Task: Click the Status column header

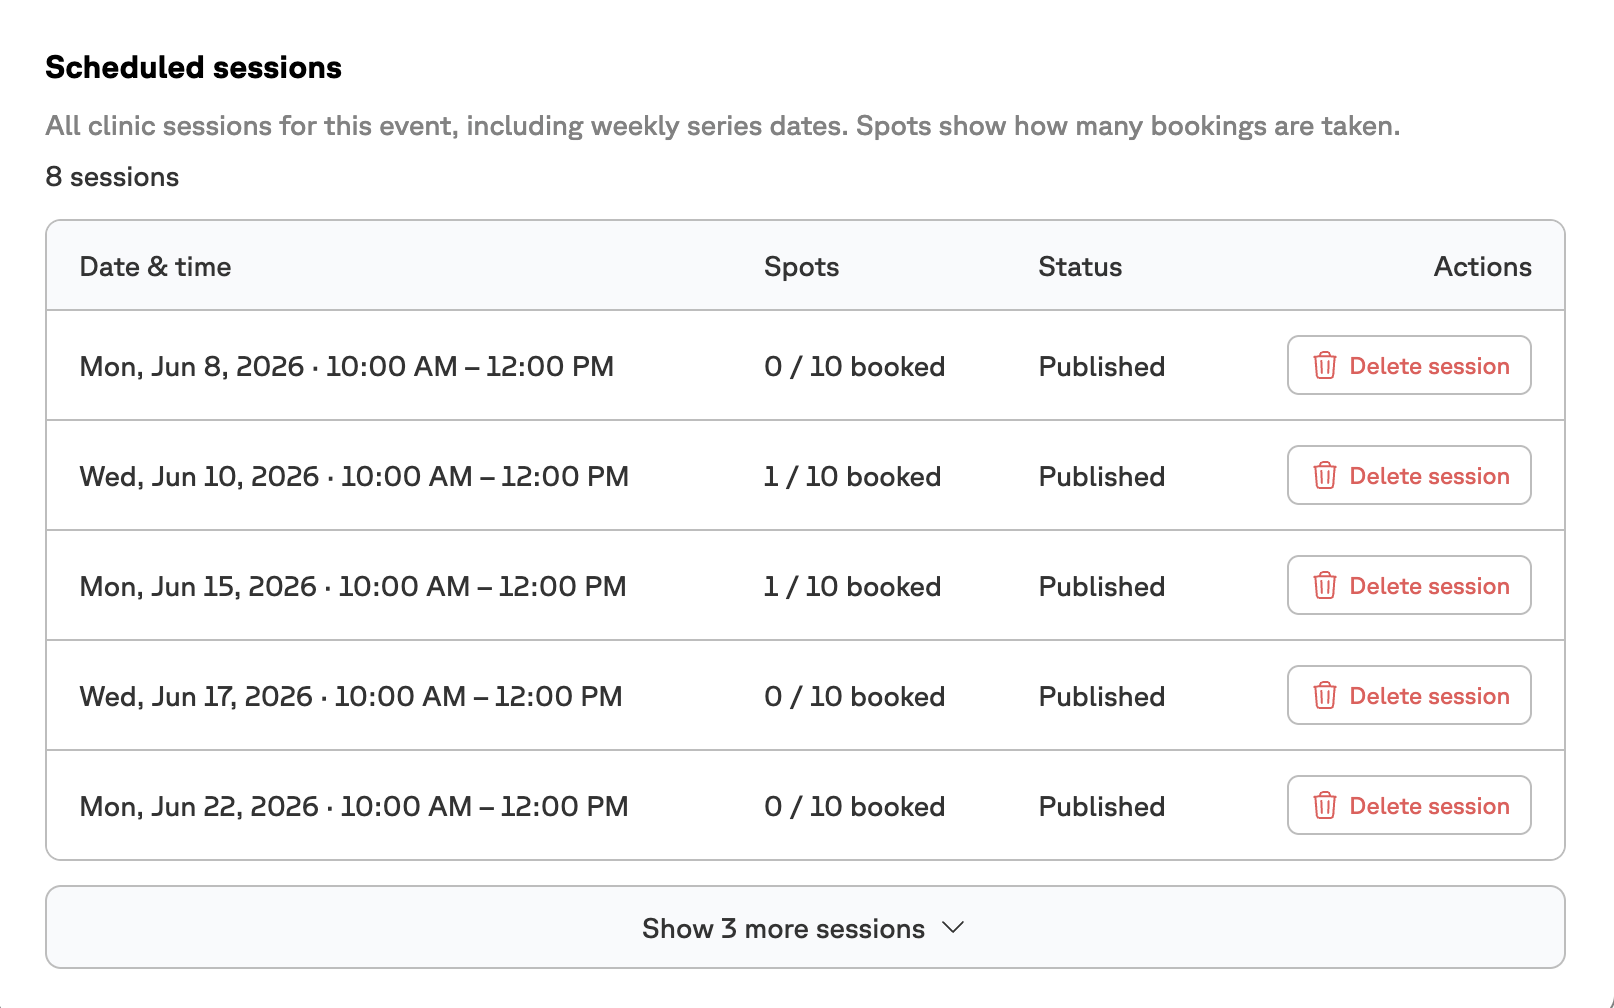Action: coord(1080,267)
